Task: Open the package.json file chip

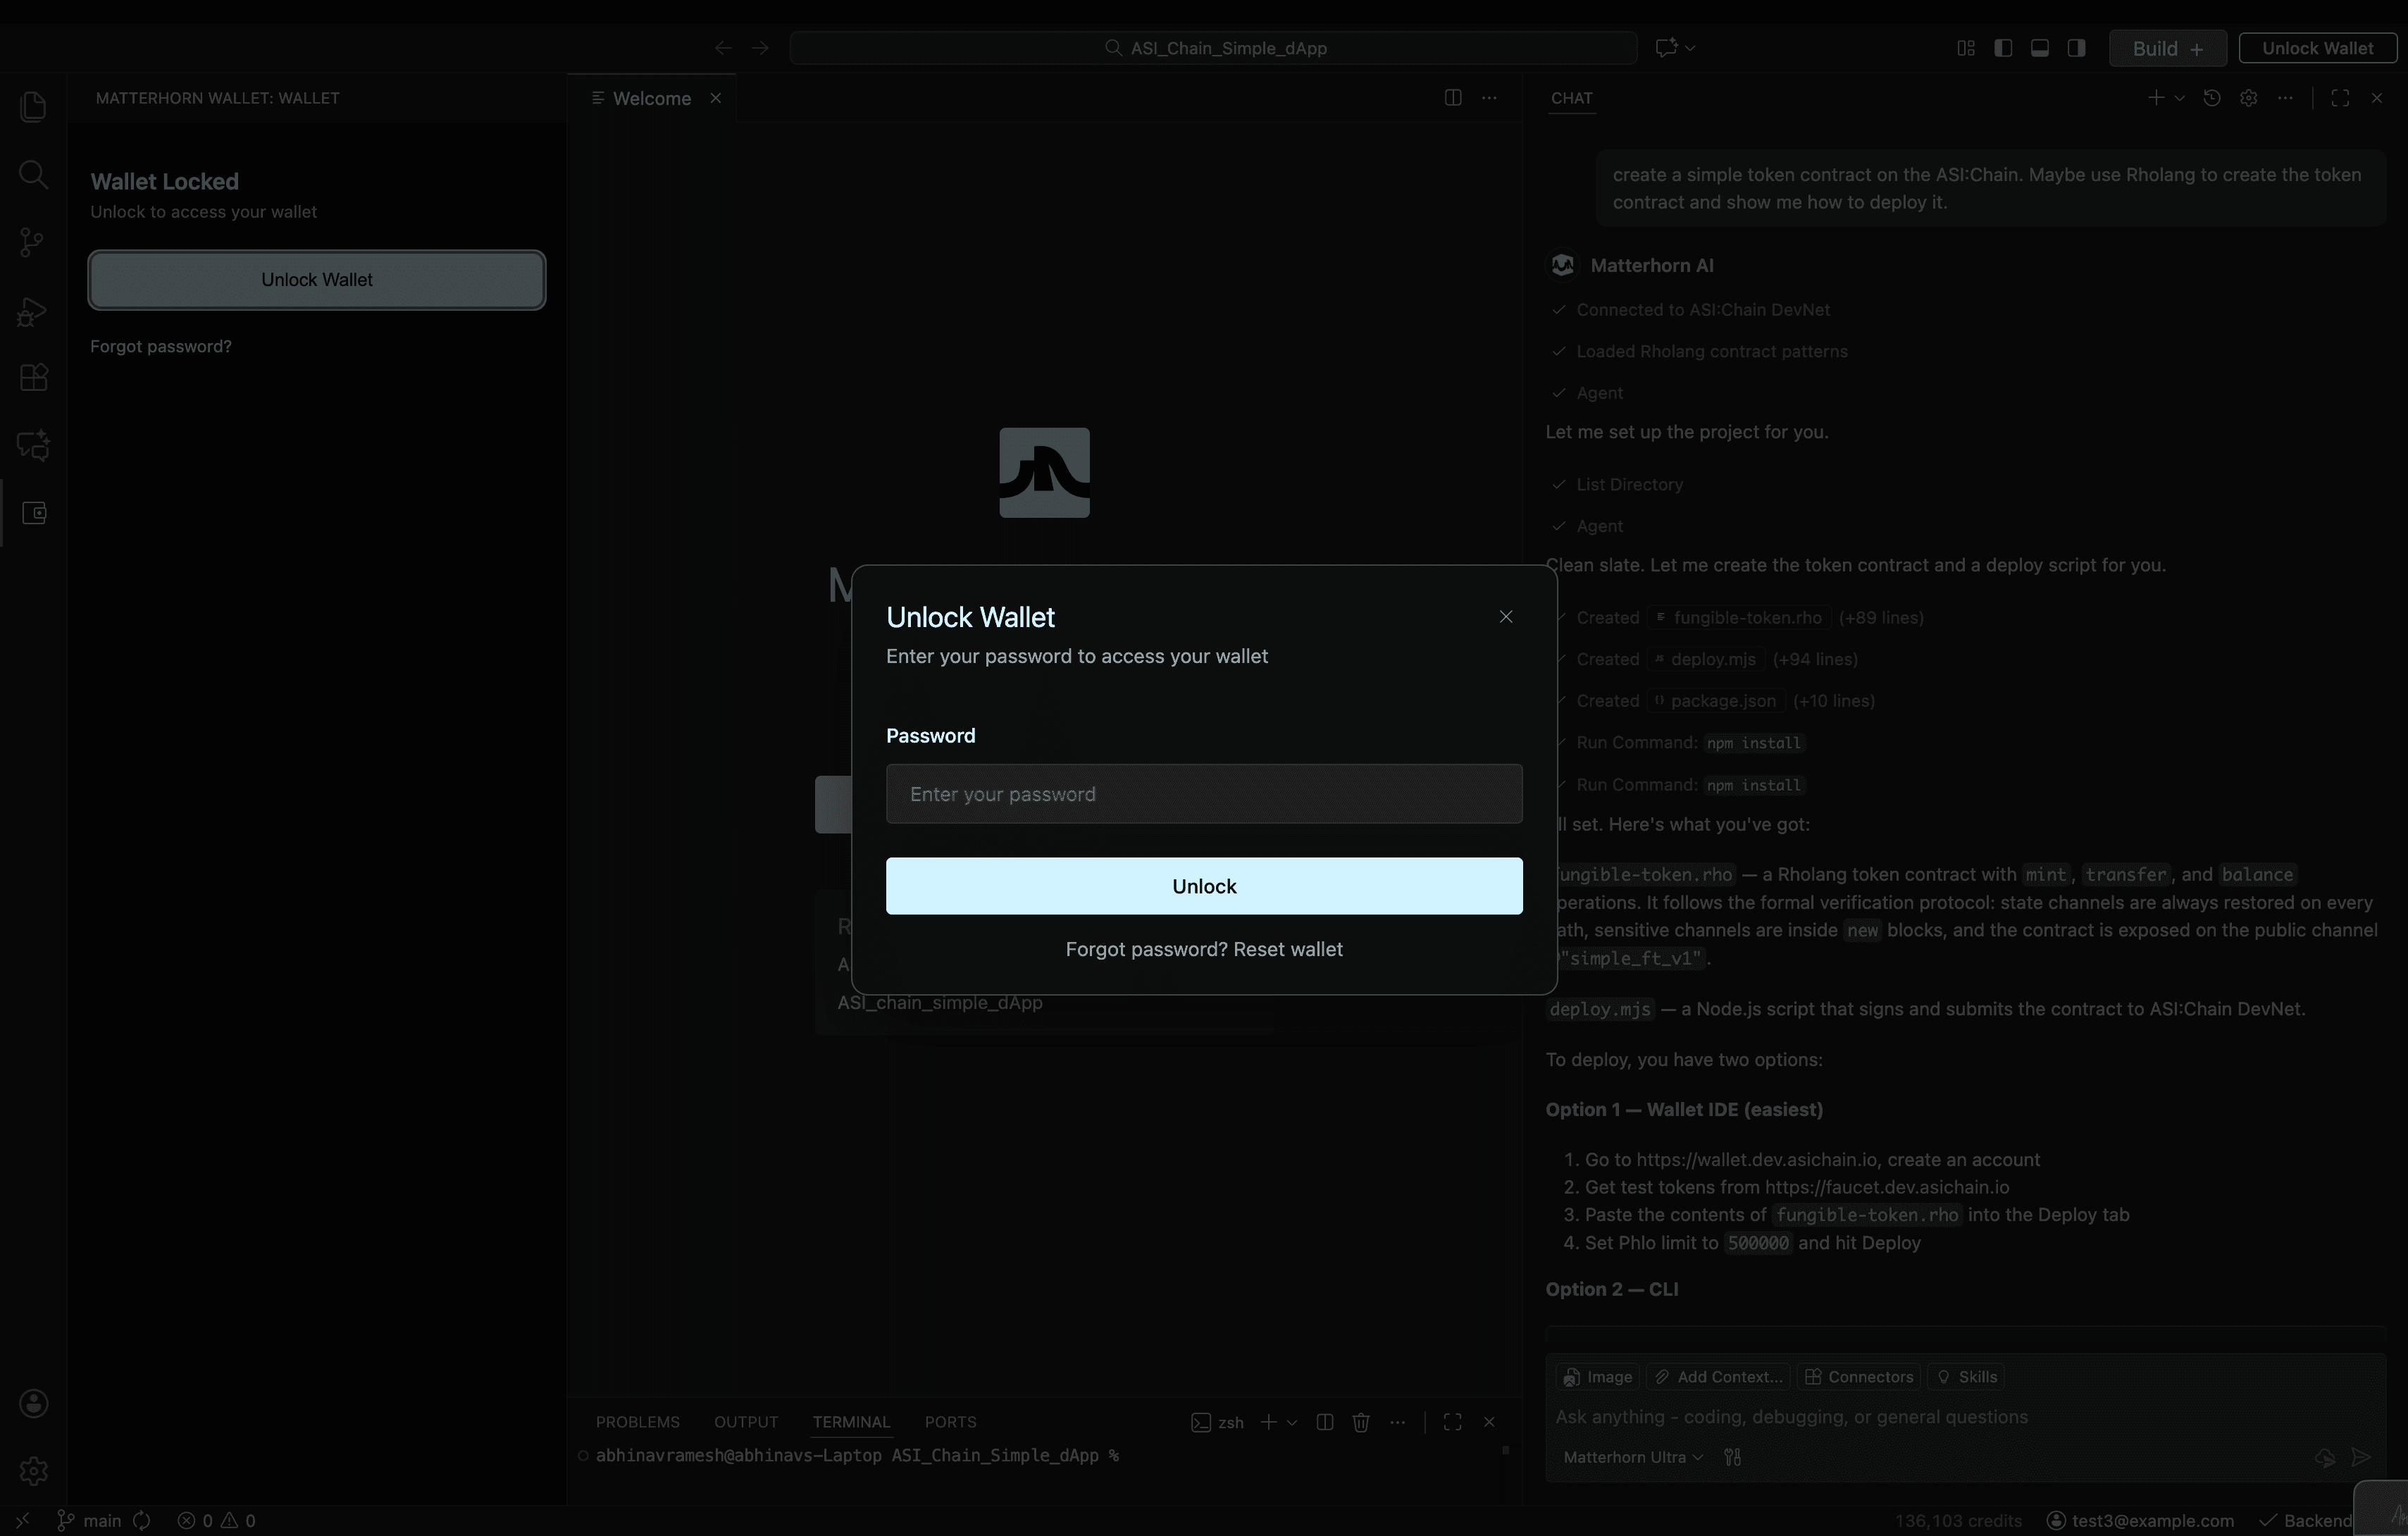Action: coord(1716,701)
